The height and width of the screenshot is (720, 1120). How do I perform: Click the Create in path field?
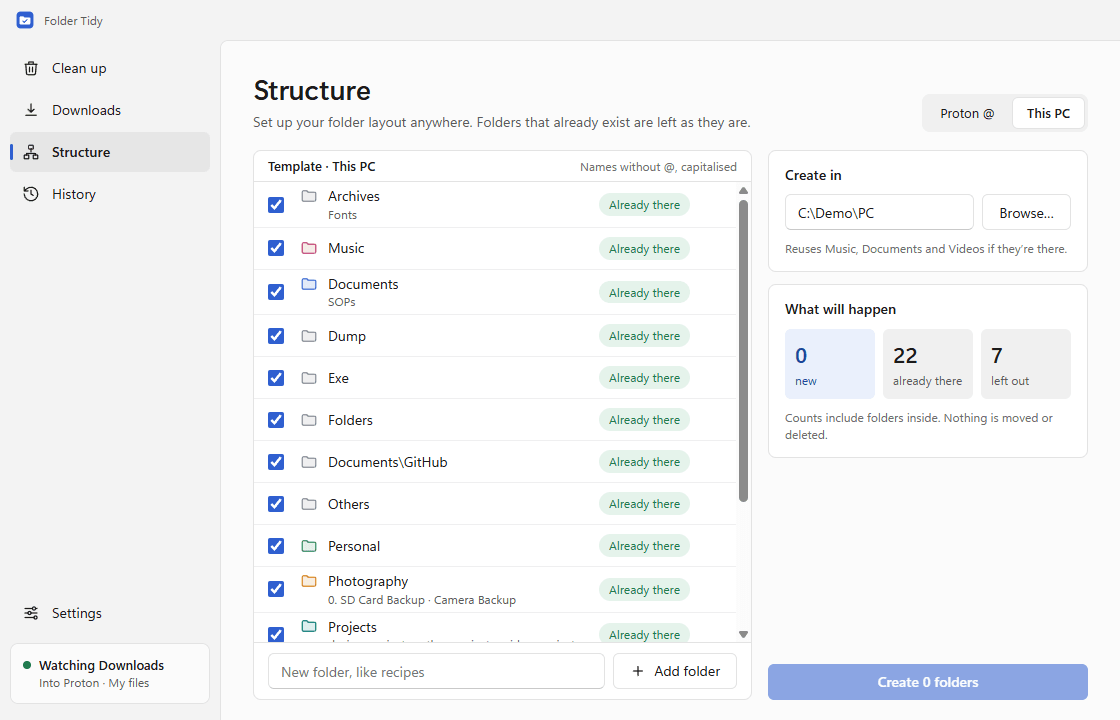pyautogui.click(x=879, y=213)
